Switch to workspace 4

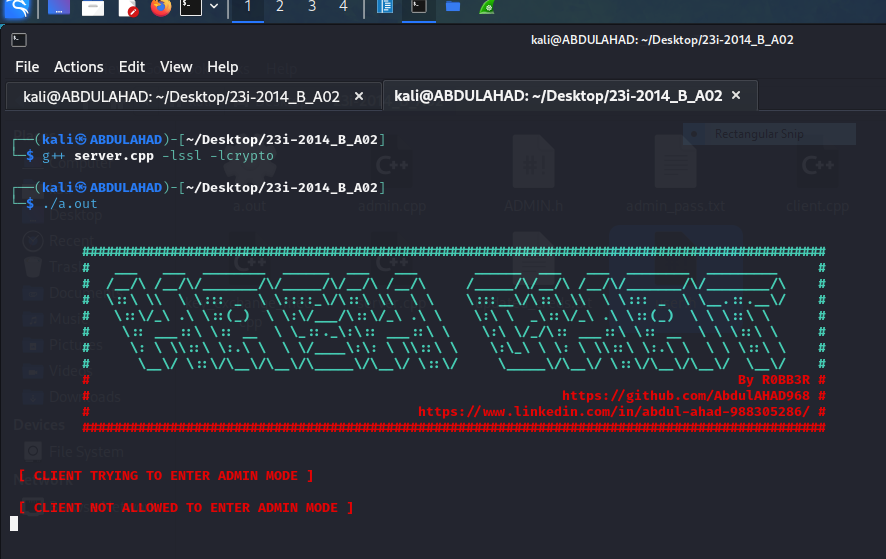pos(344,8)
